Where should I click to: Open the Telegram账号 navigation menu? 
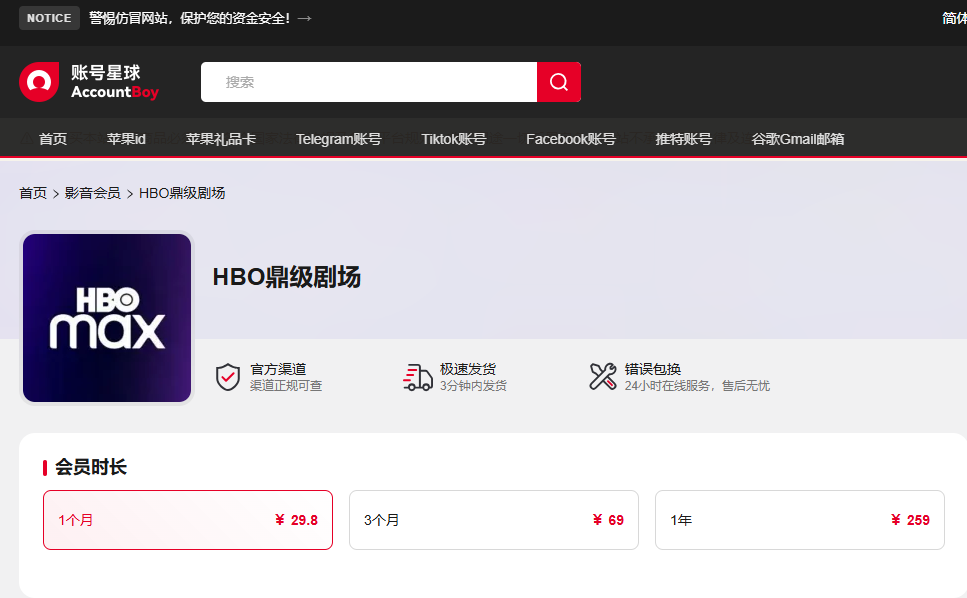[x=340, y=140]
